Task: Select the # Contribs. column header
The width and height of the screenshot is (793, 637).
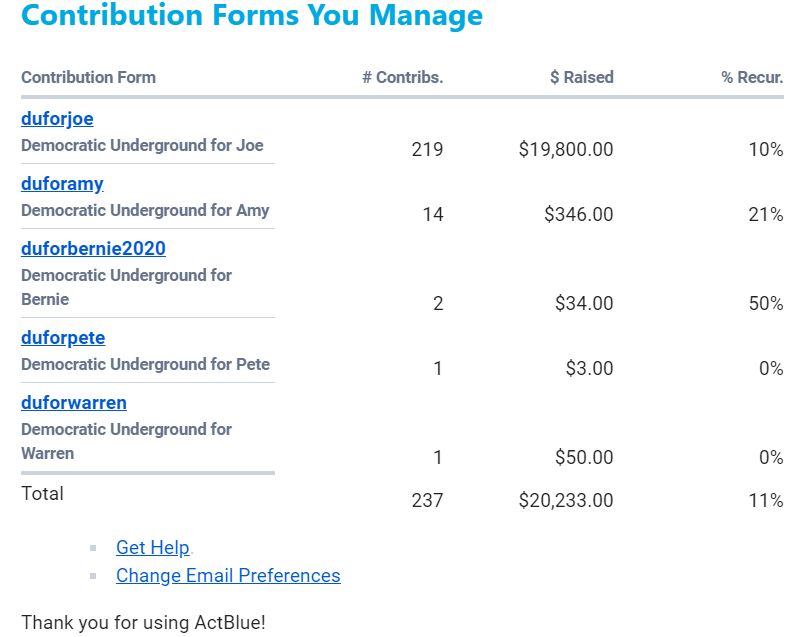Action: click(x=402, y=77)
